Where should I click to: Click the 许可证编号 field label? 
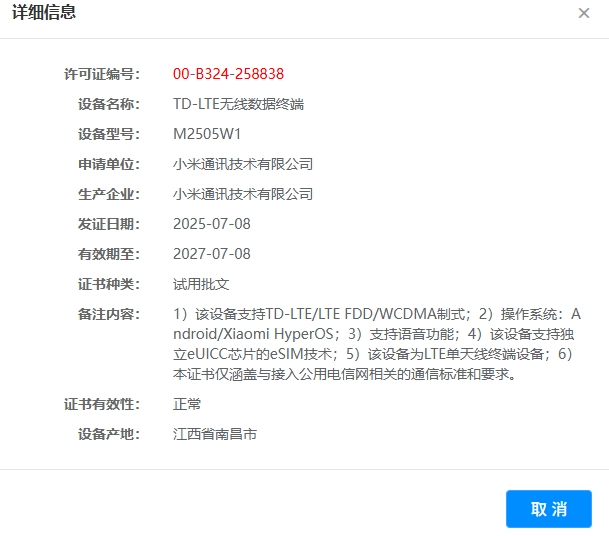click(102, 74)
